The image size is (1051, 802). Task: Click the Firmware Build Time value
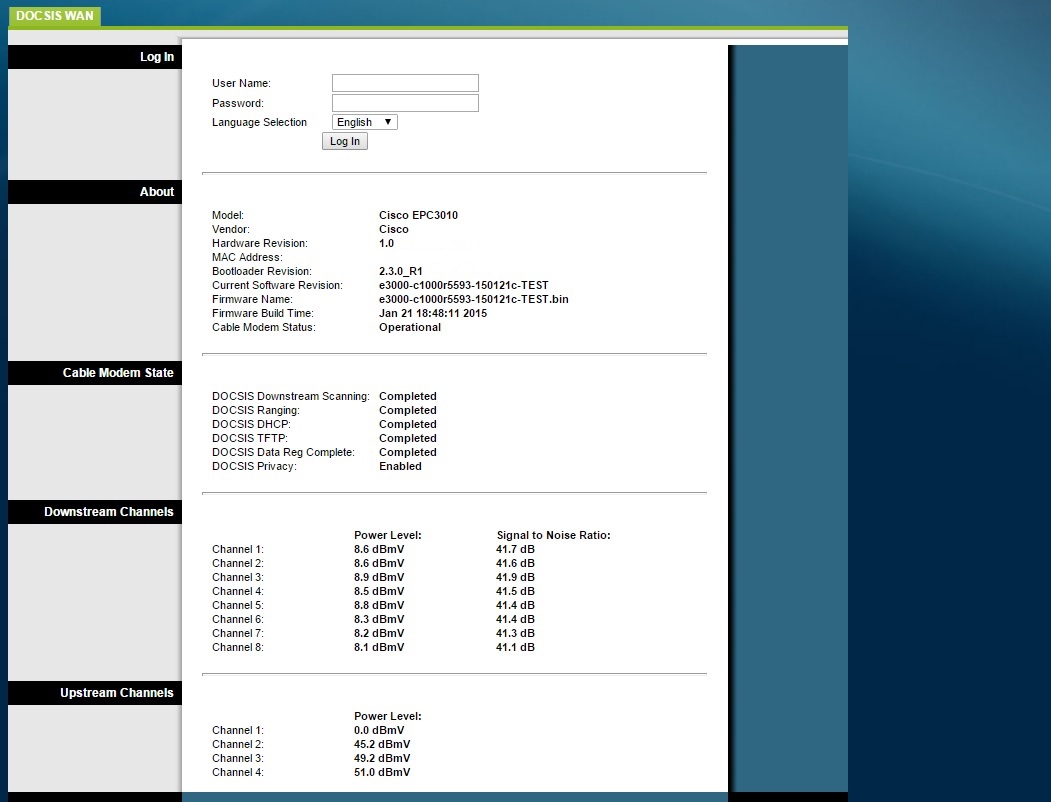[432, 314]
